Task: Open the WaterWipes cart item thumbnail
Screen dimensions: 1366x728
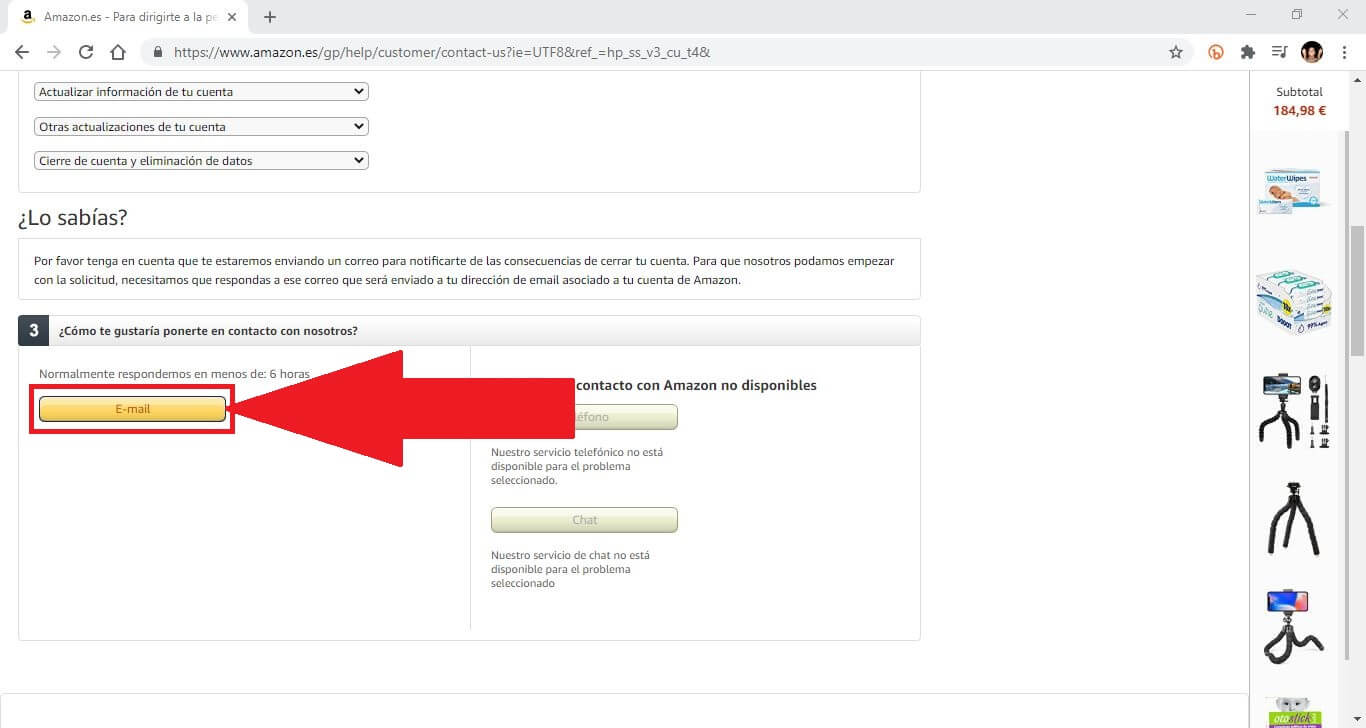Action: 1291,191
